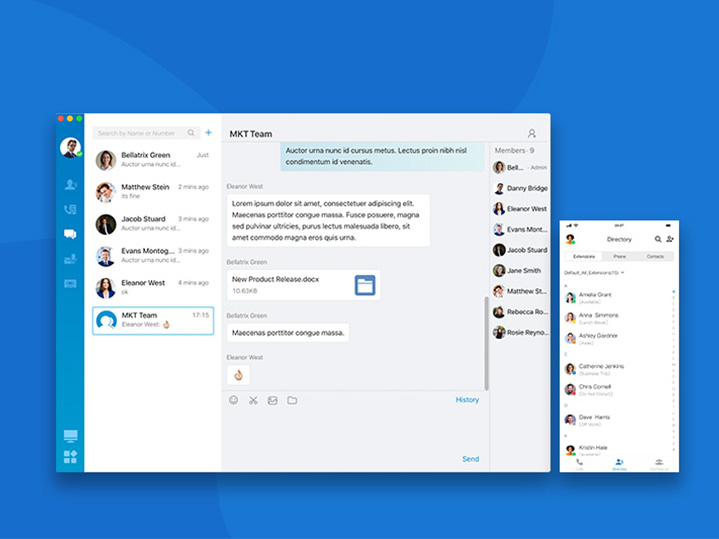719x539 pixels.
Task: Select member Jane Smith
Action: (x=520, y=271)
